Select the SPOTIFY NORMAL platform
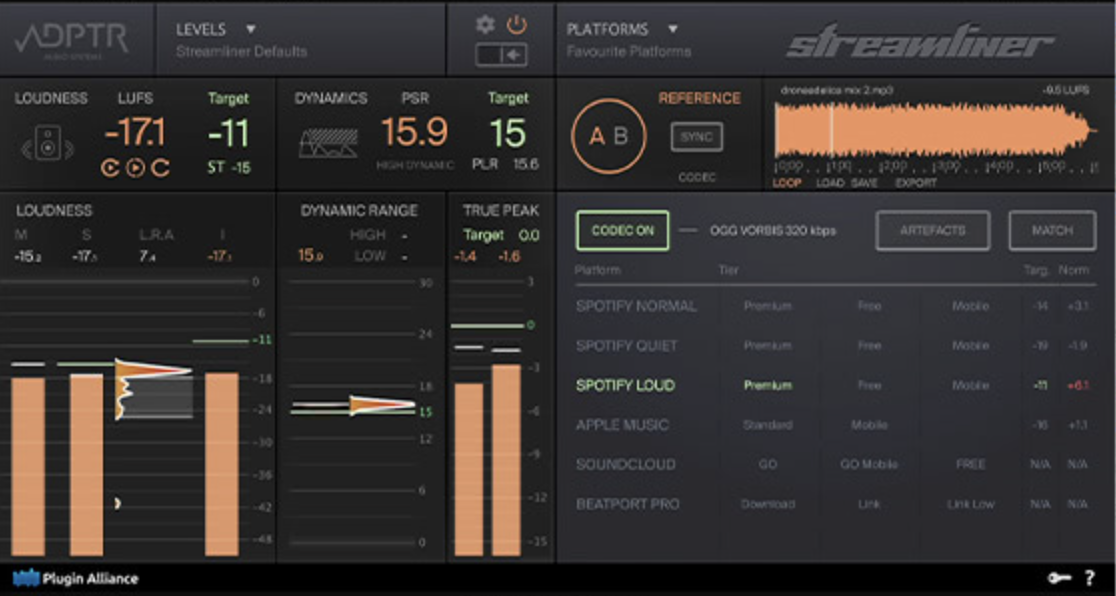 636,306
